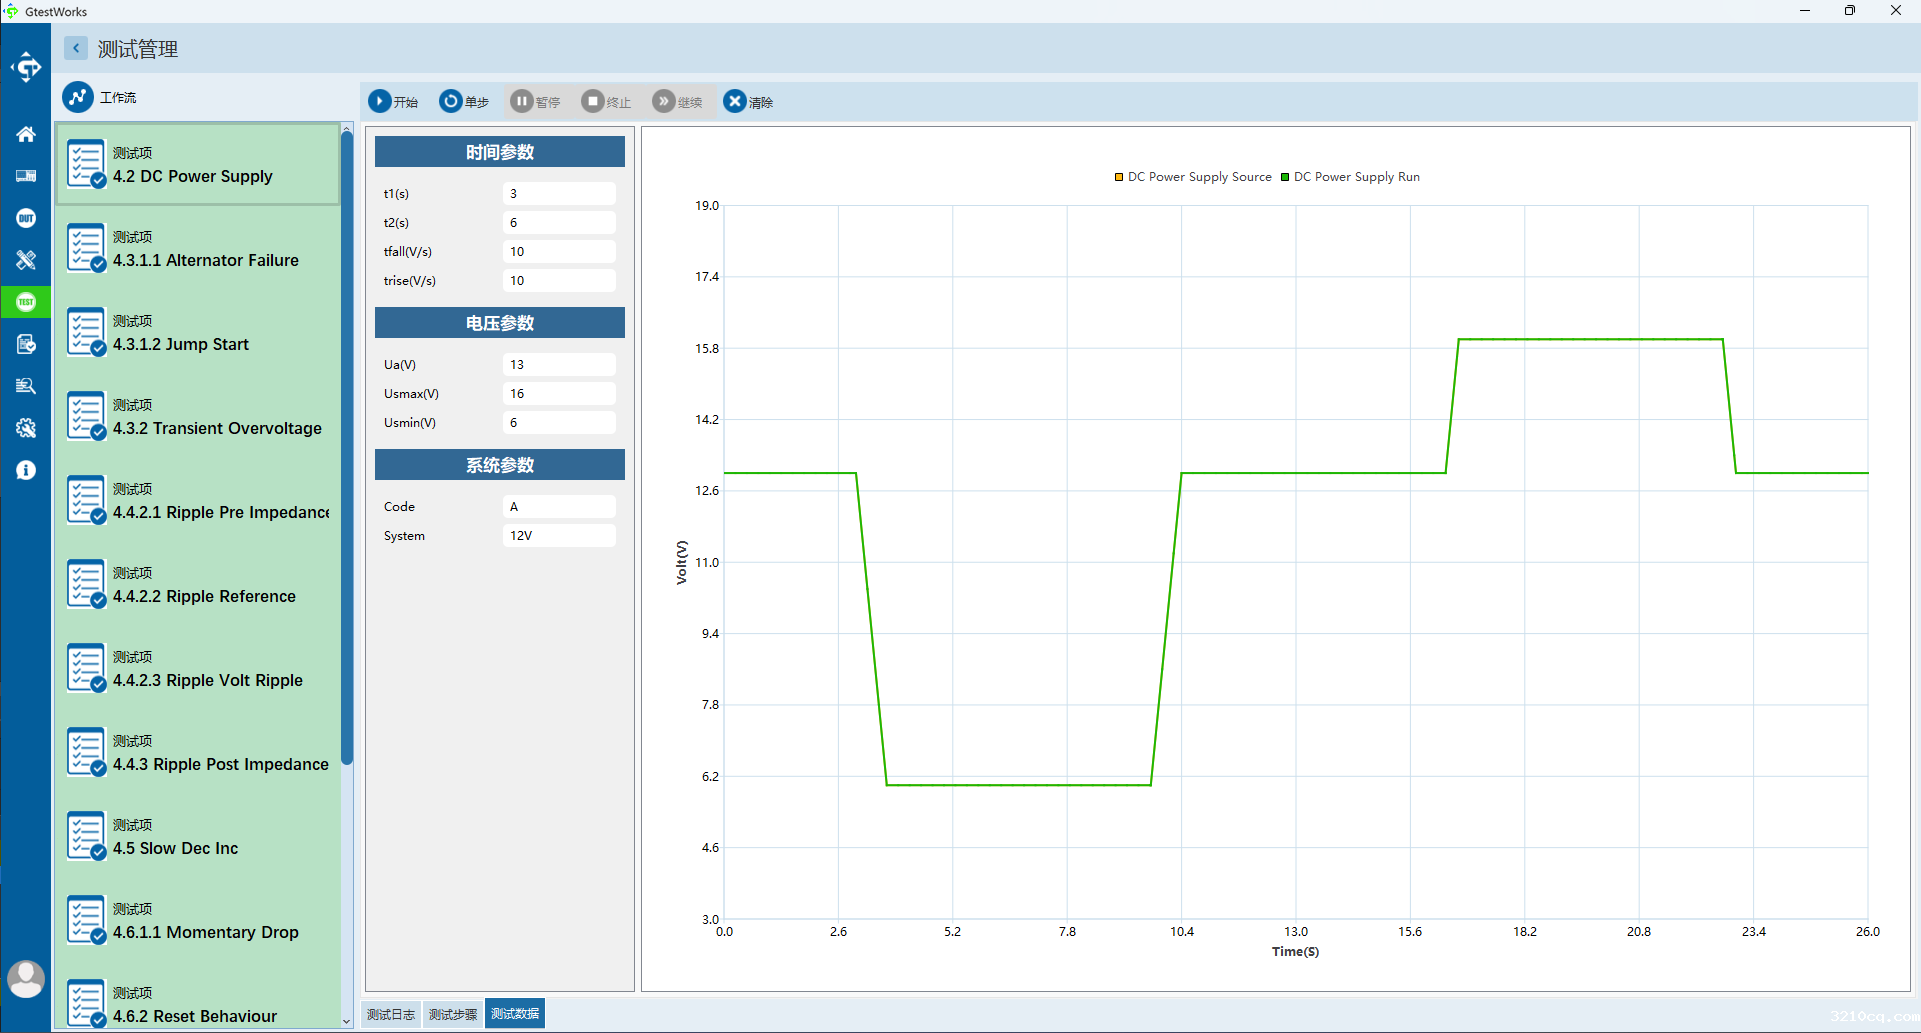
Task: Open the instrument device icon in sidebar
Action: pos(26,176)
